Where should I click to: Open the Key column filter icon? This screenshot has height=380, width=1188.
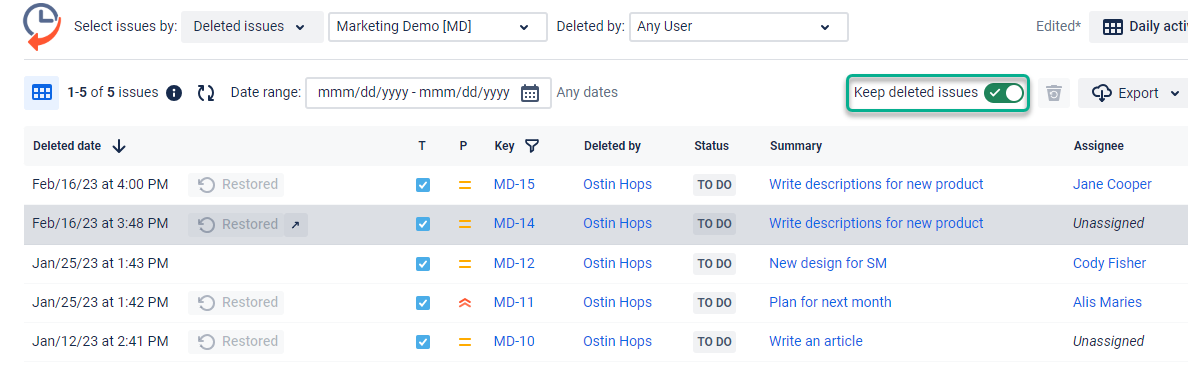(532, 146)
